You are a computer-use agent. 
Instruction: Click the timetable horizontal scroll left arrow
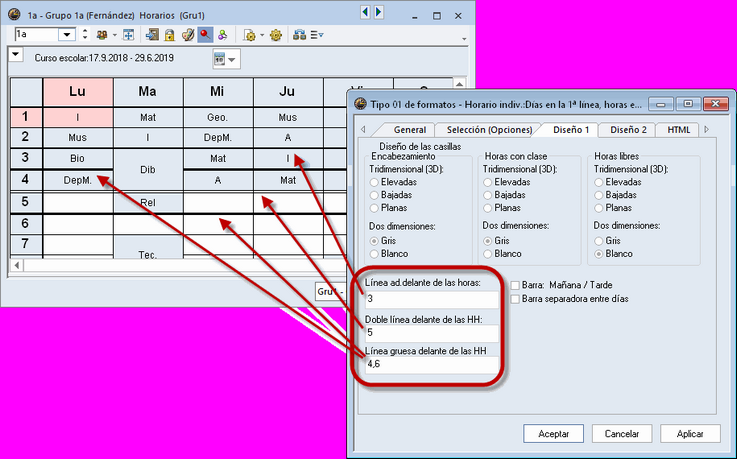[x=17, y=265]
